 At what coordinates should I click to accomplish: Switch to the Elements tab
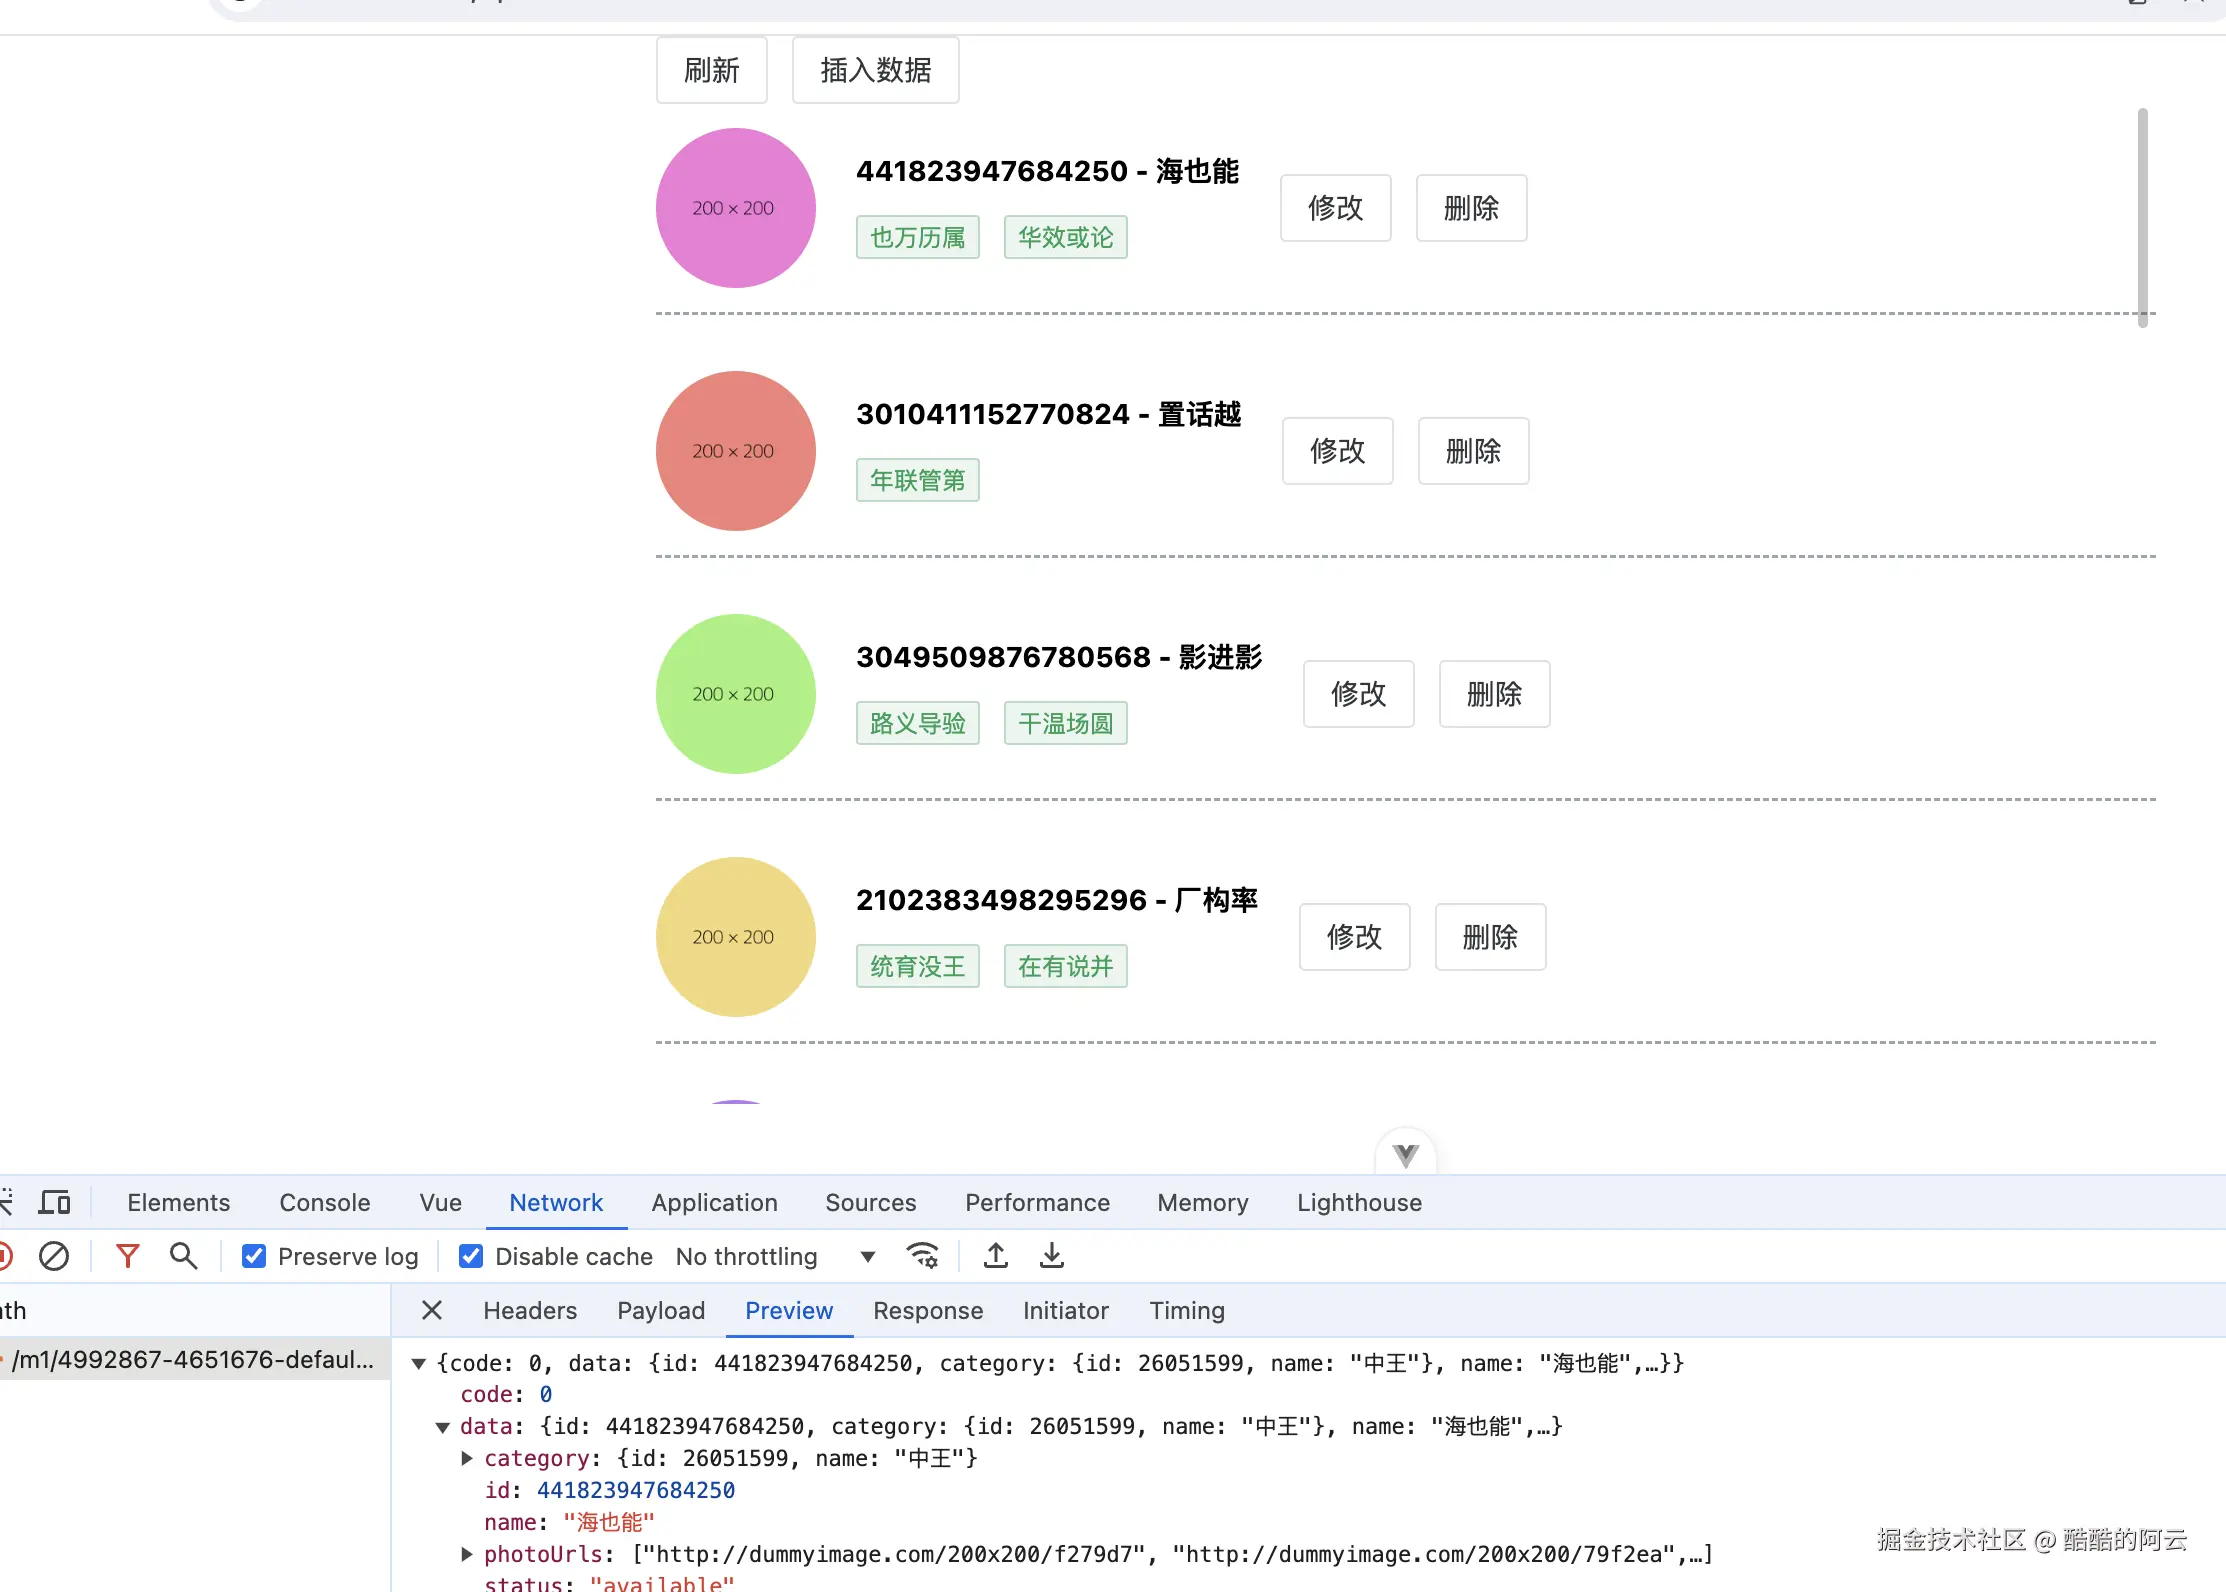(179, 1202)
